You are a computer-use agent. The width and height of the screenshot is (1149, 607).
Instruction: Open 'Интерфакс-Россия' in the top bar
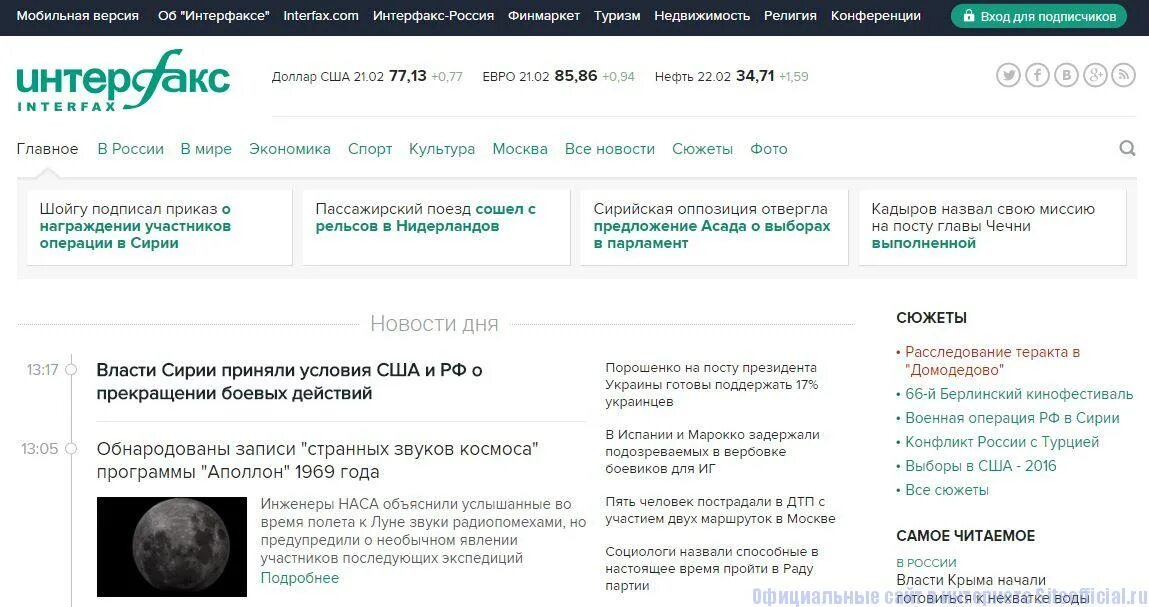click(x=433, y=15)
